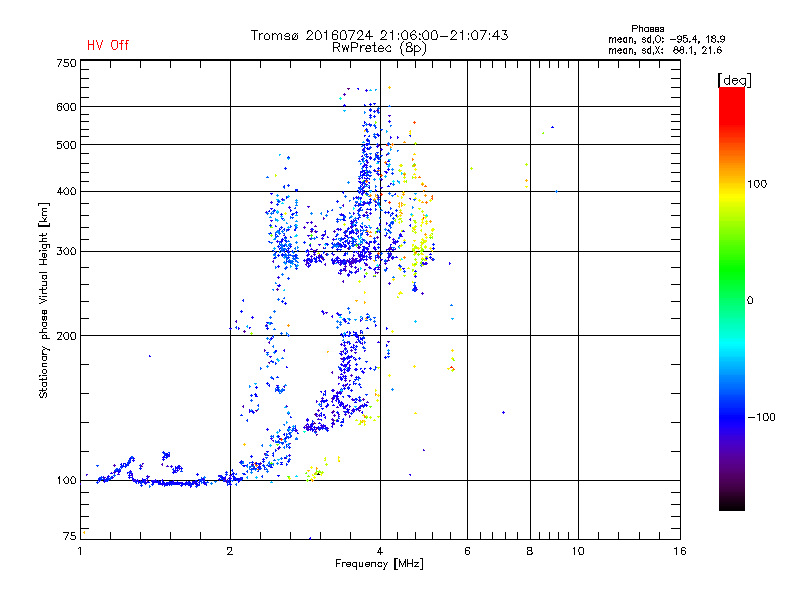Click the x-axis '2' tick label
This screenshot has width=800, height=600.
click(230, 551)
